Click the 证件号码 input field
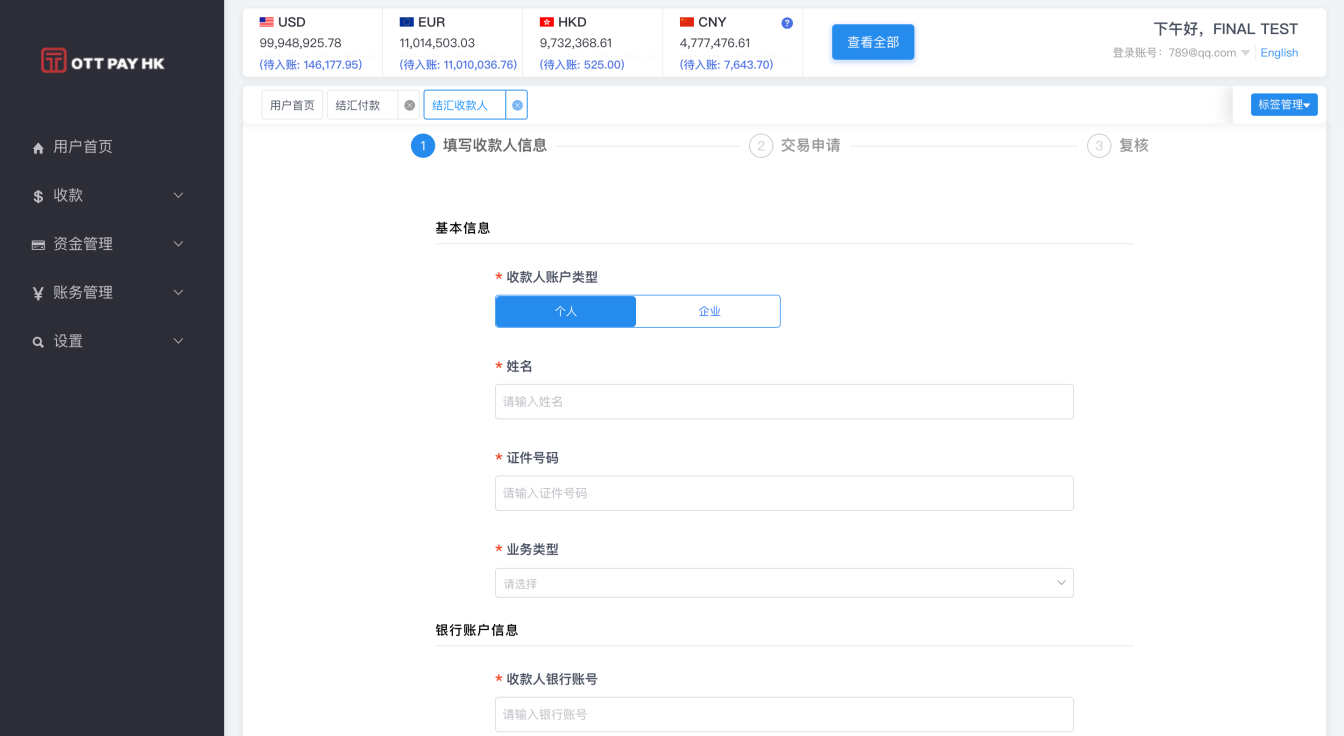The width and height of the screenshot is (1344, 736). click(x=784, y=493)
